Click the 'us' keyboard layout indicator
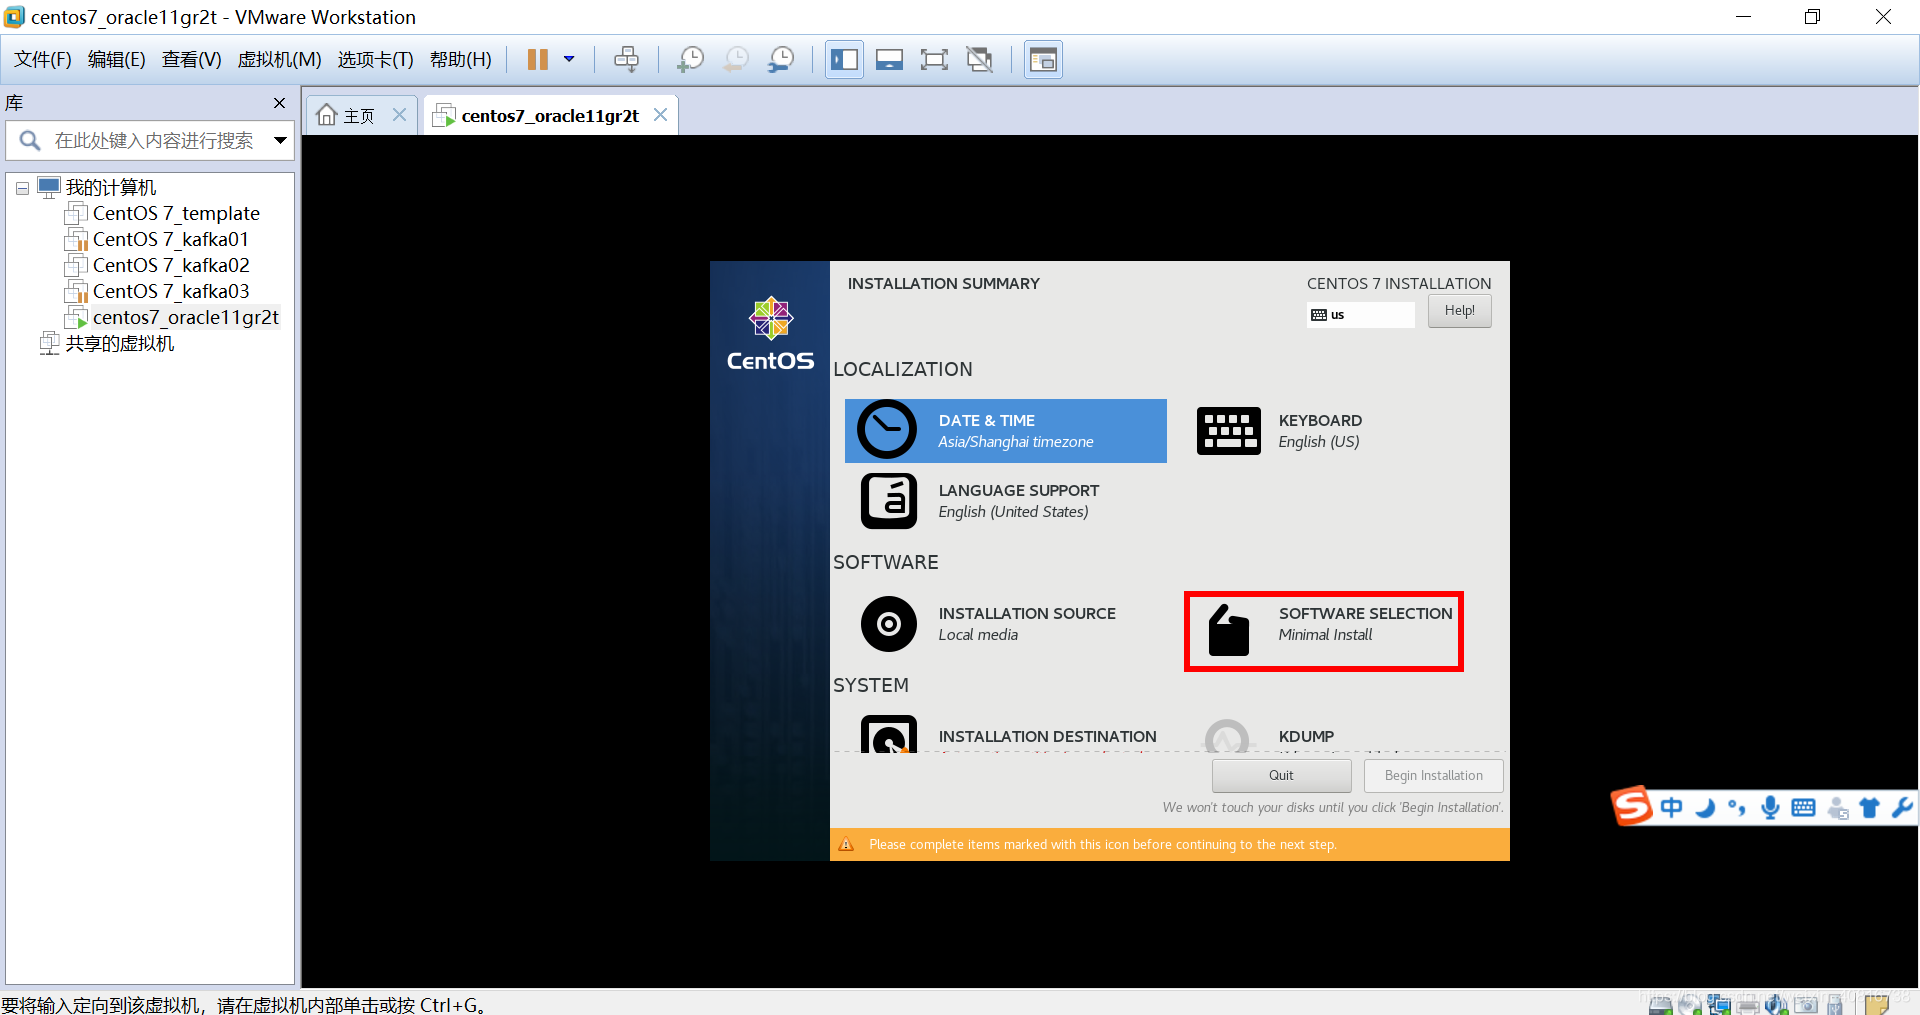Image resolution: width=1920 pixels, height=1015 pixels. (1360, 315)
